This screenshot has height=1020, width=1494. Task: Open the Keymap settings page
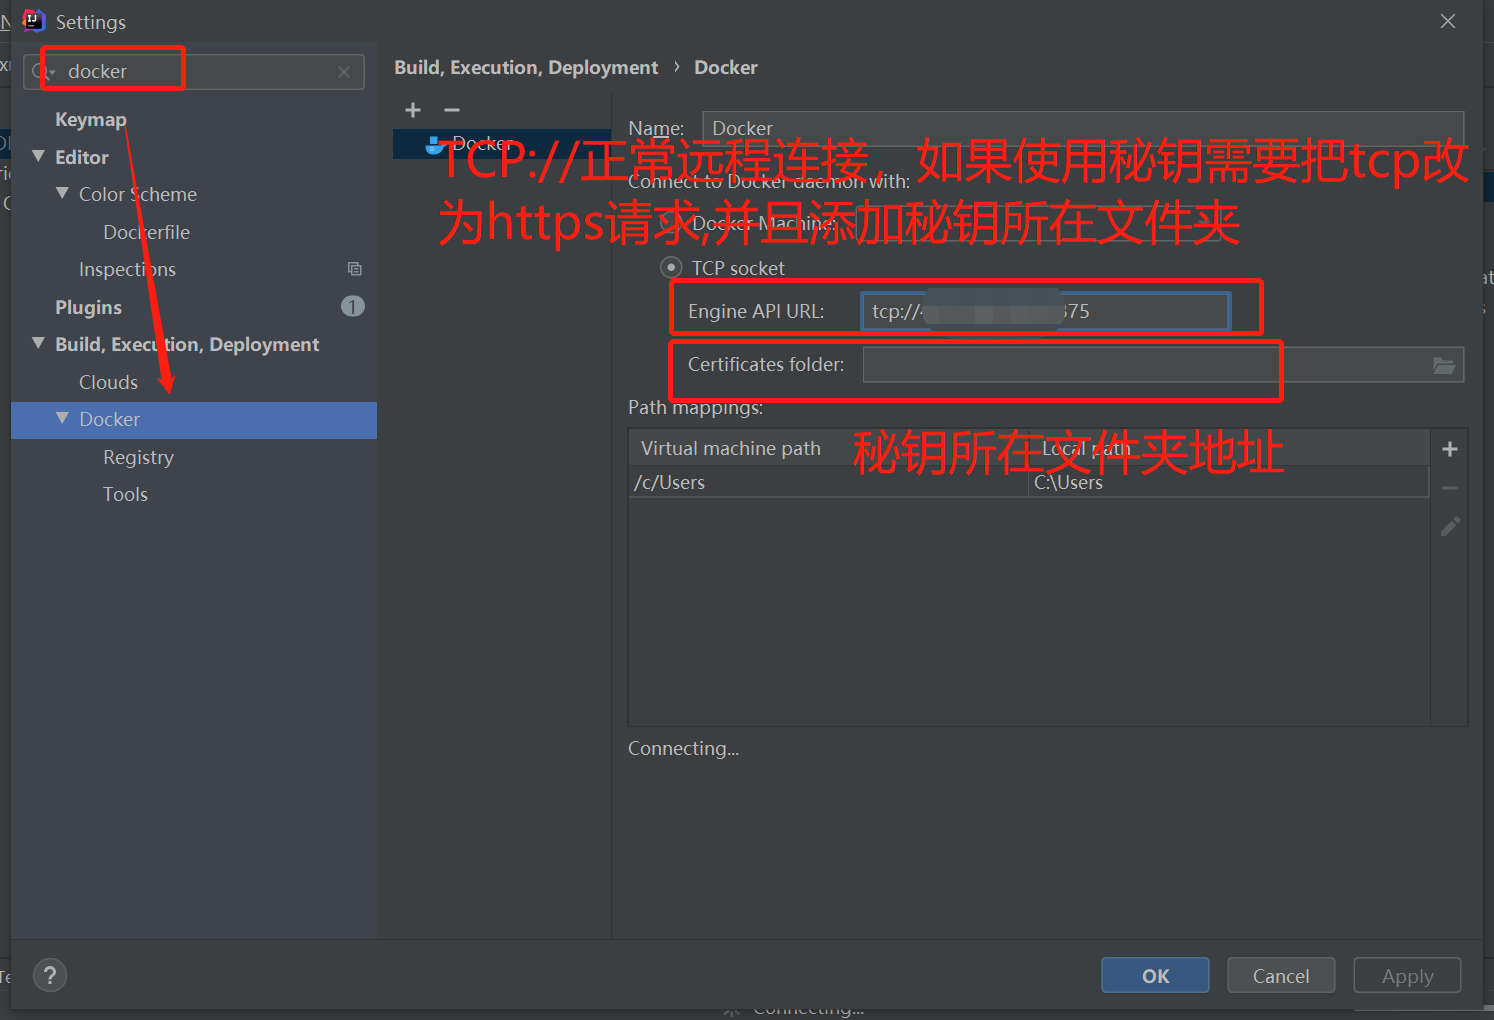tap(91, 120)
